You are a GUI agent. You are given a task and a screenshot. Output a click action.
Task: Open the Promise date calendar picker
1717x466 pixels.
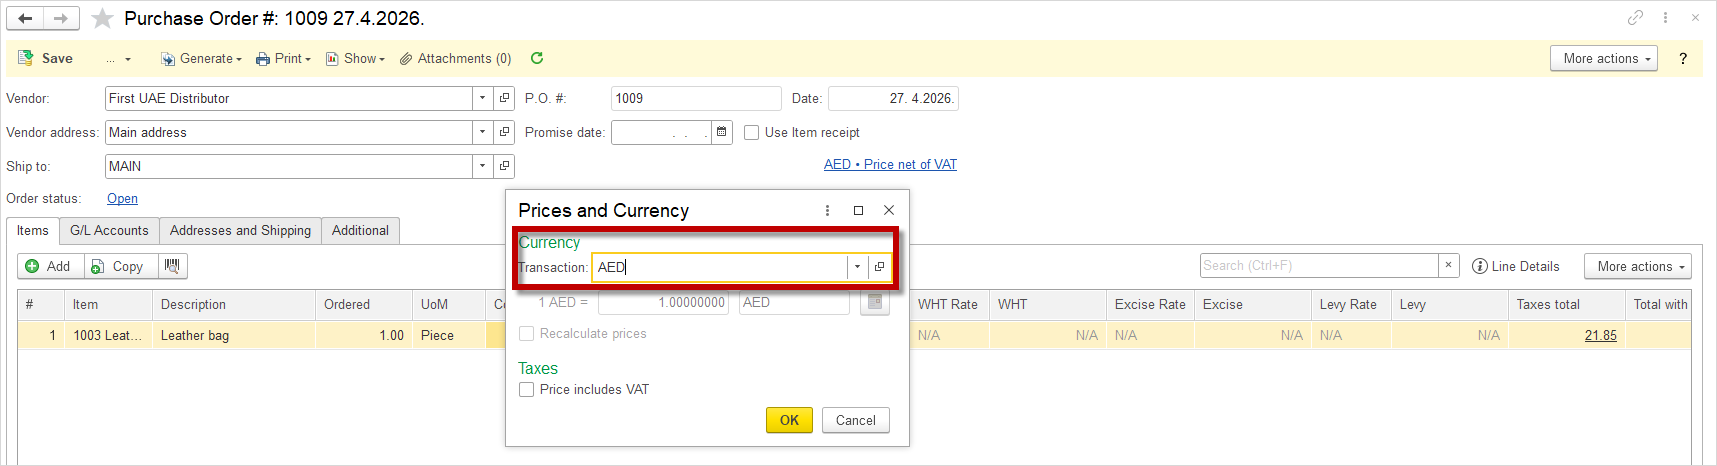tap(722, 132)
